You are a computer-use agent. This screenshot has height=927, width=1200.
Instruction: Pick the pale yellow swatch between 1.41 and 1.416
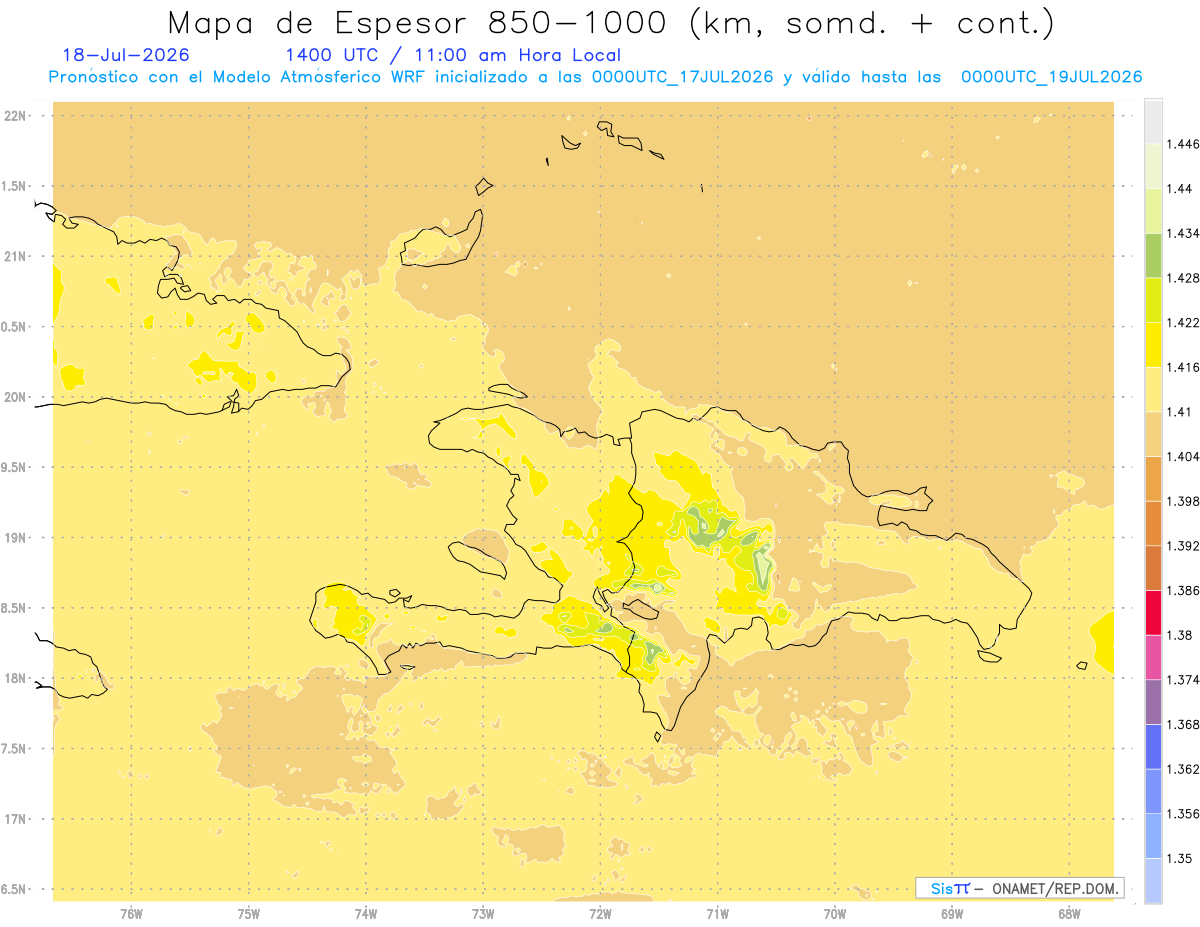[1153, 390]
